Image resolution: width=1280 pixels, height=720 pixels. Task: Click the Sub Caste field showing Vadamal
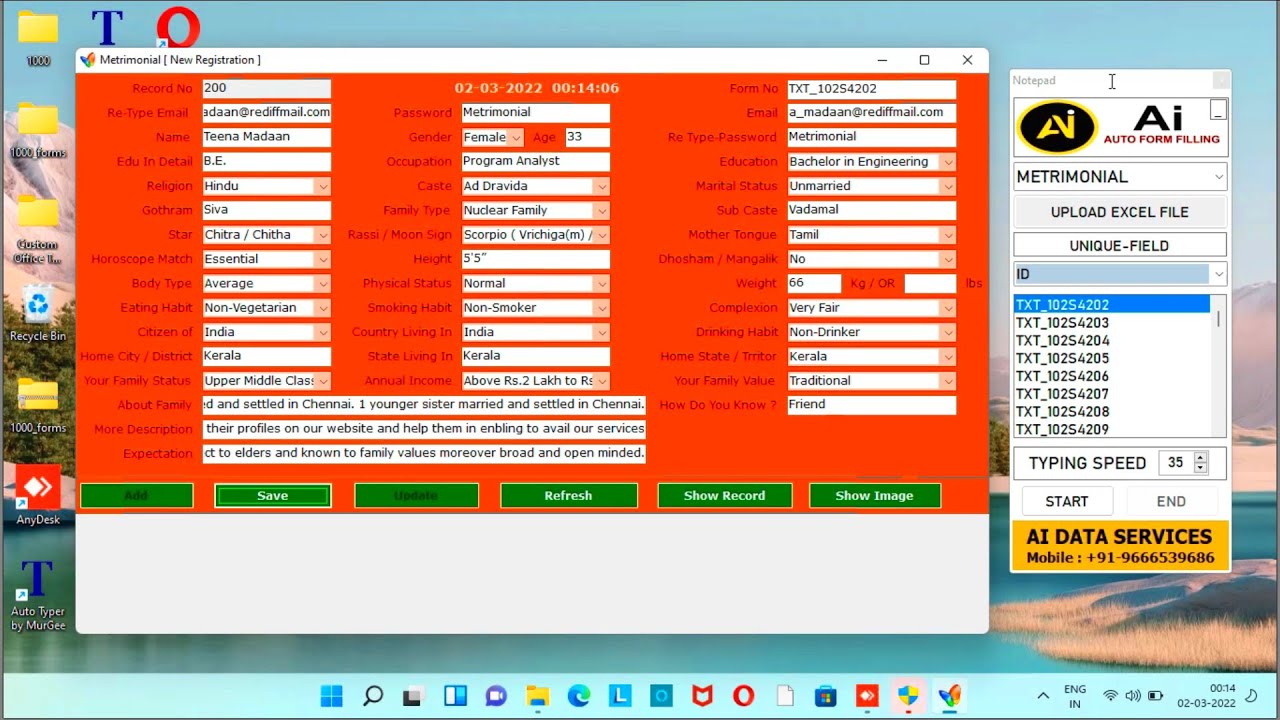(x=871, y=210)
